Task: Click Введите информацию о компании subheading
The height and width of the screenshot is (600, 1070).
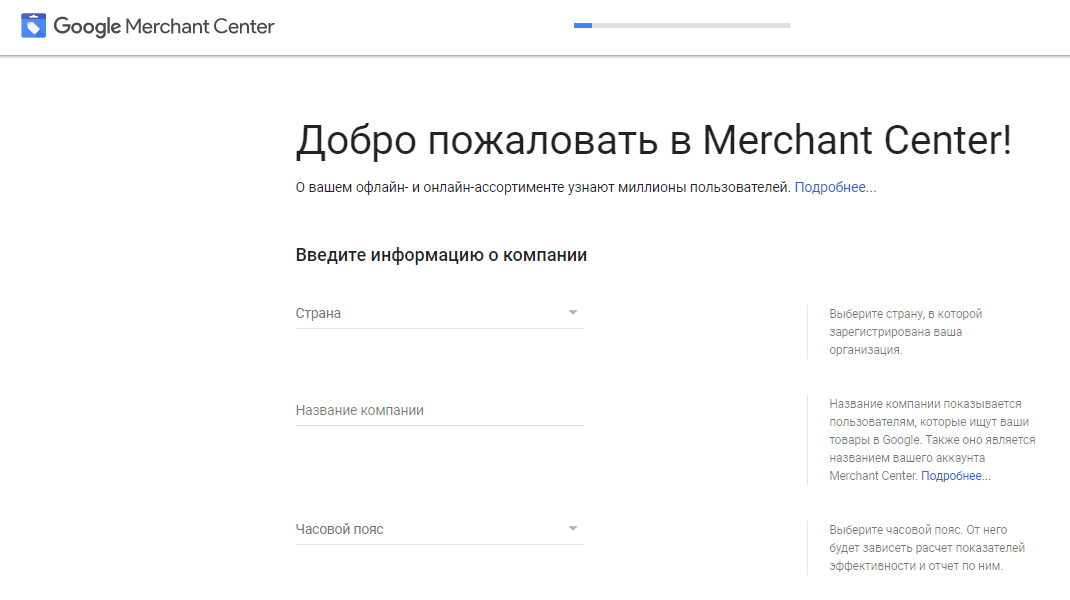Action: [x=441, y=255]
